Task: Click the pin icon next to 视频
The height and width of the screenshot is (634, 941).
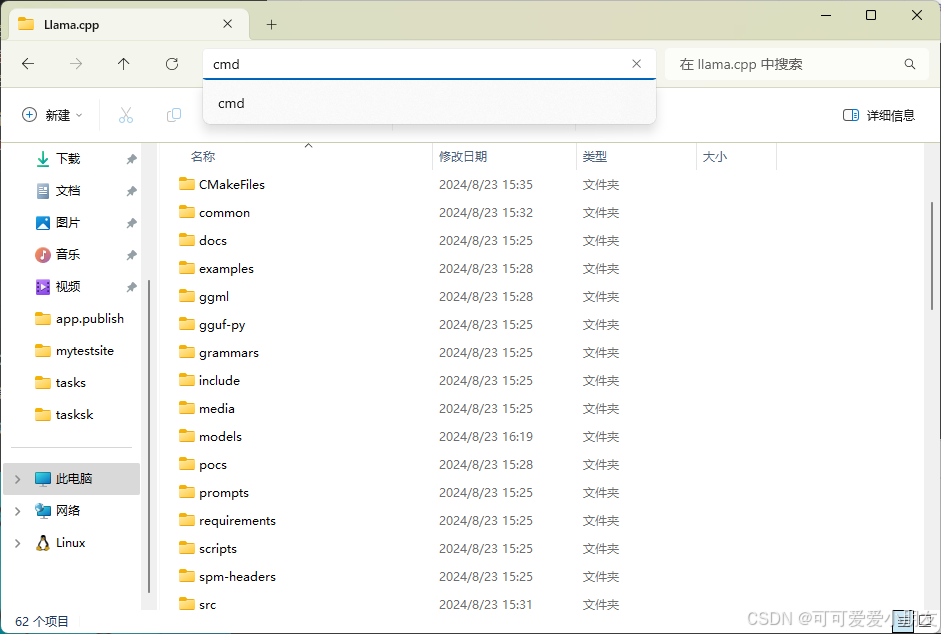Action: pos(131,287)
